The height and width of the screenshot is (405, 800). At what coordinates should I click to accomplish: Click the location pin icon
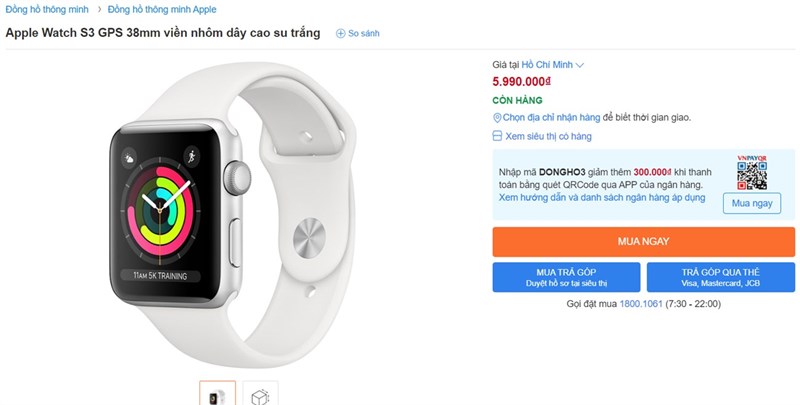tap(497, 118)
